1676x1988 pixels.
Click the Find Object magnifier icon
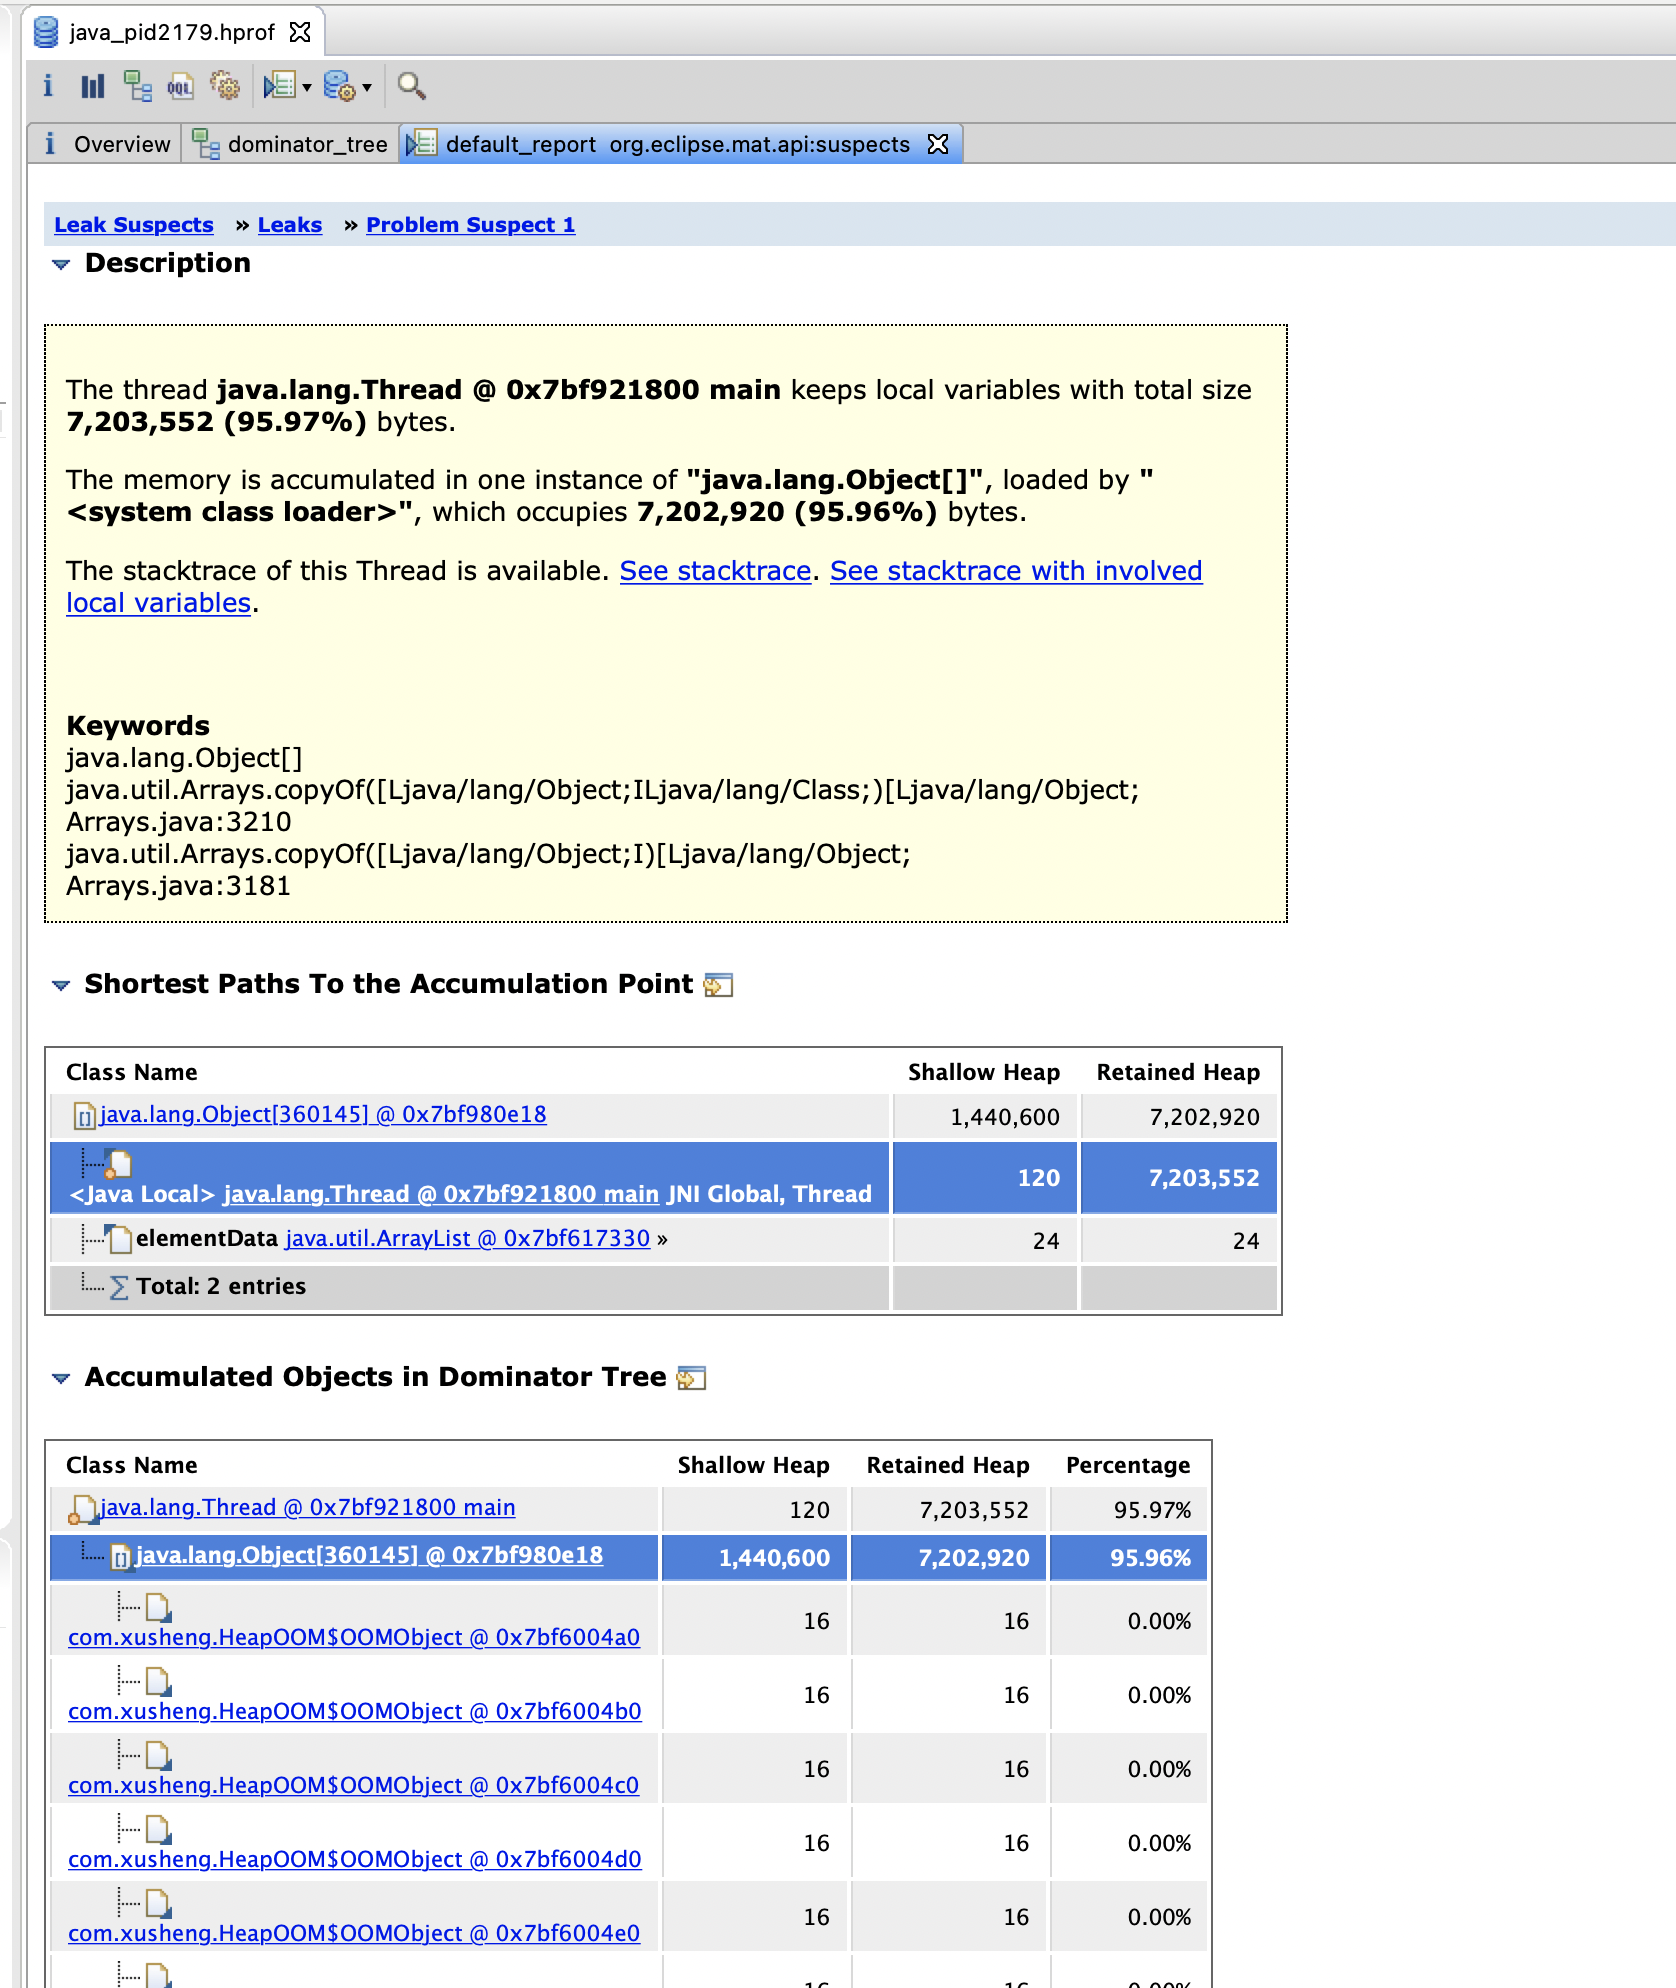(x=411, y=86)
